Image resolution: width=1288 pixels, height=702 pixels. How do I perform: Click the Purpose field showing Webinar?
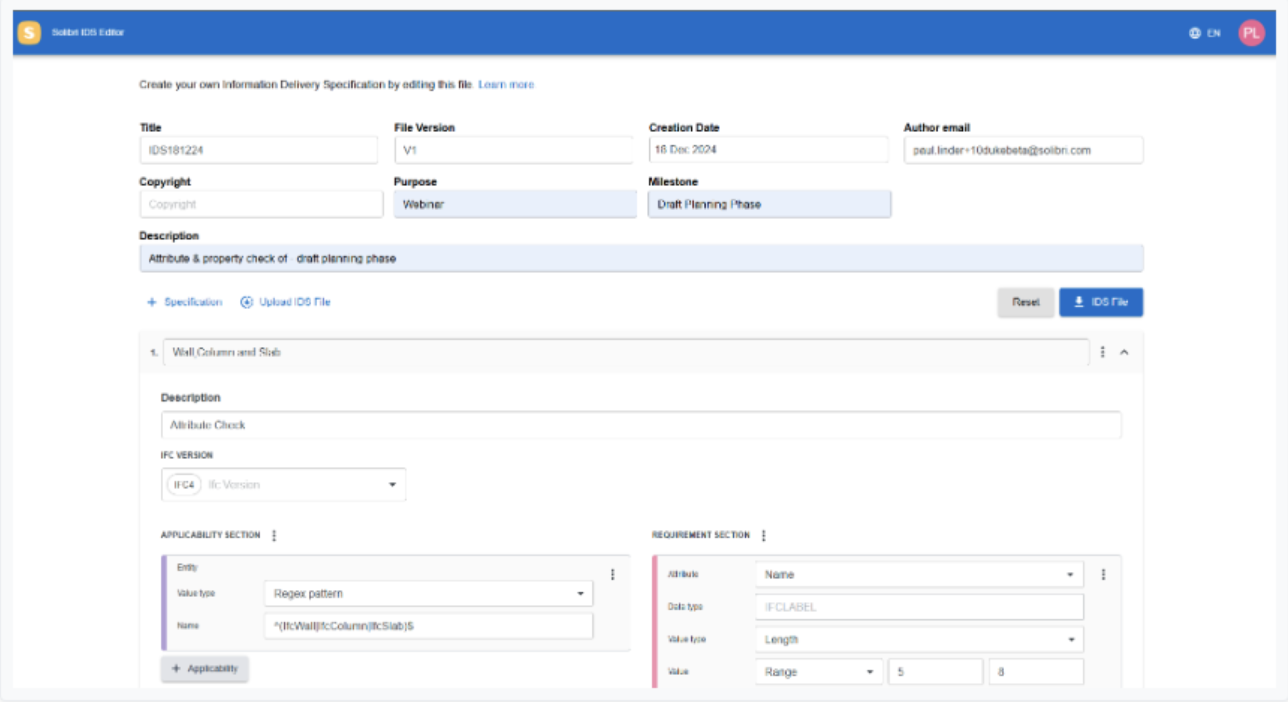(515, 204)
